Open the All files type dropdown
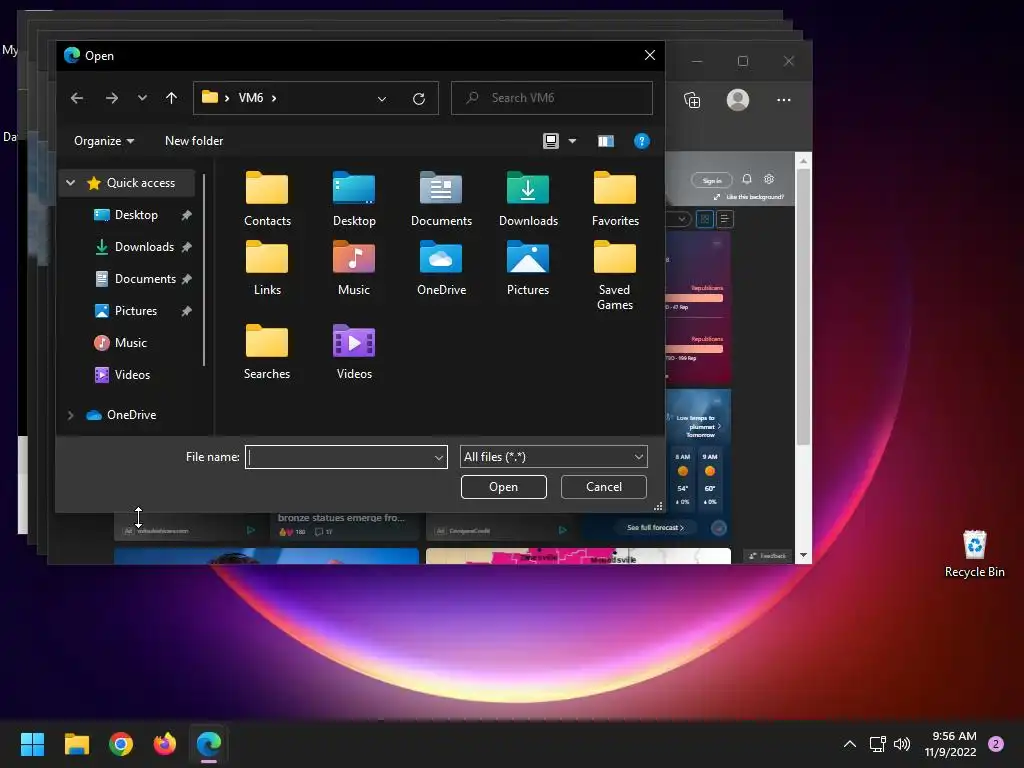 click(x=553, y=457)
